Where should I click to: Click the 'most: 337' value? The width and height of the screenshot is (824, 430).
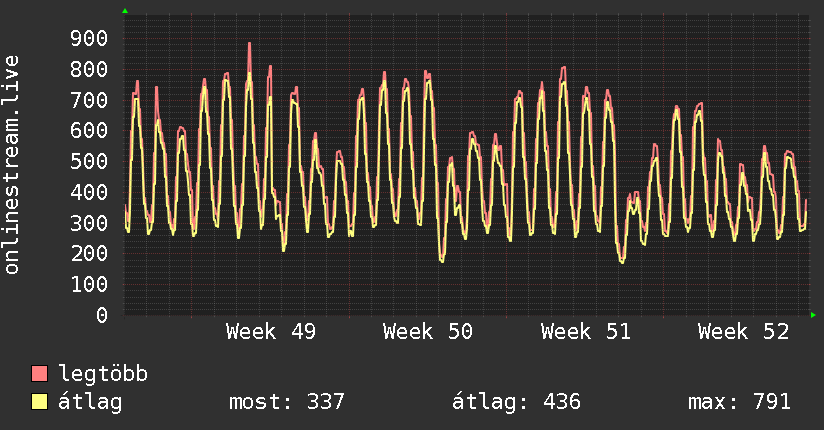(x=287, y=402)
